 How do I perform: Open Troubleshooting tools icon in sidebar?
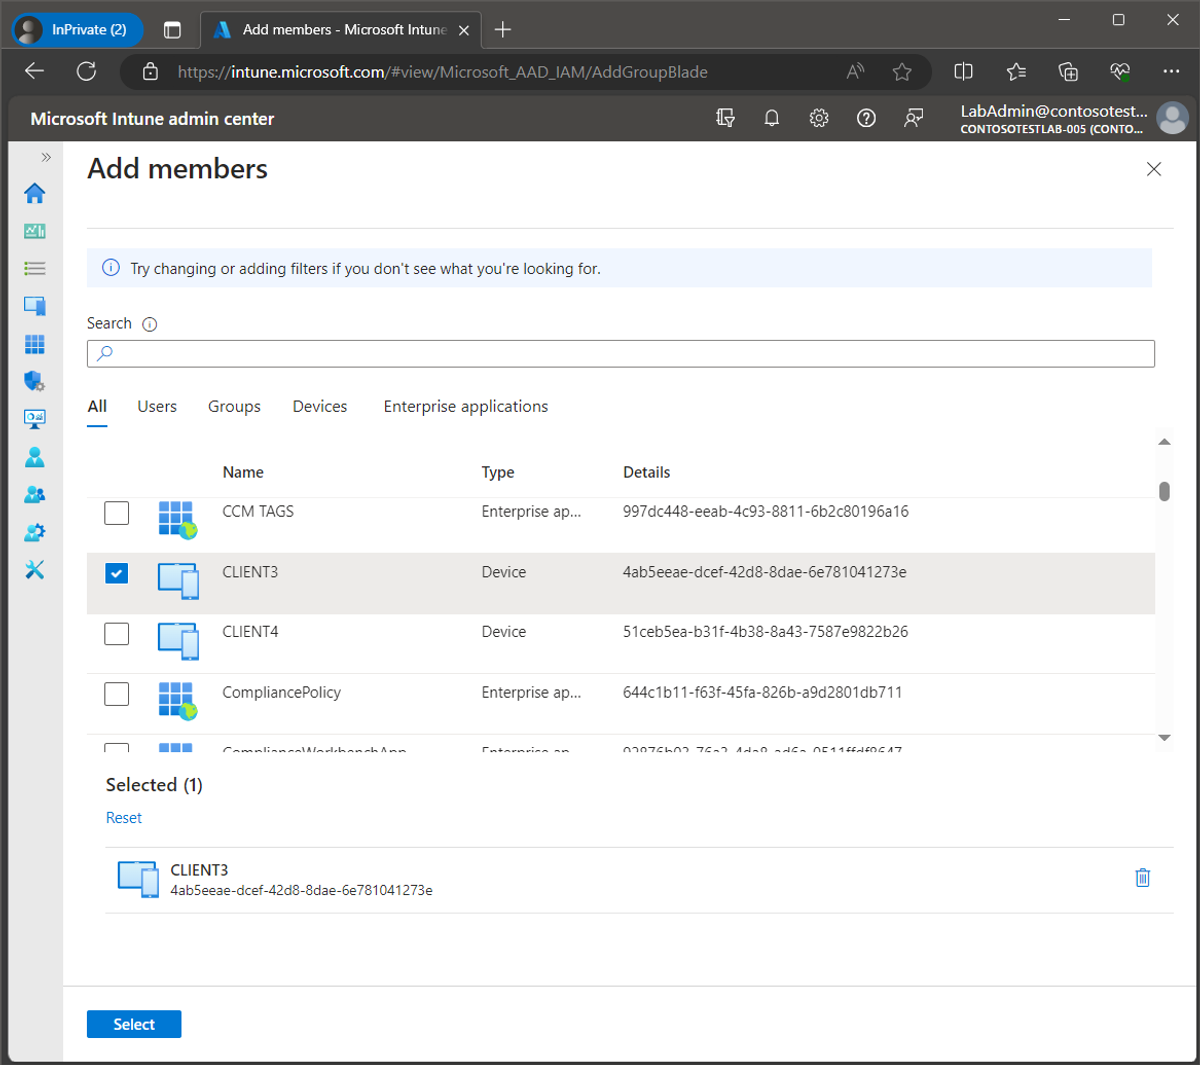35,570
